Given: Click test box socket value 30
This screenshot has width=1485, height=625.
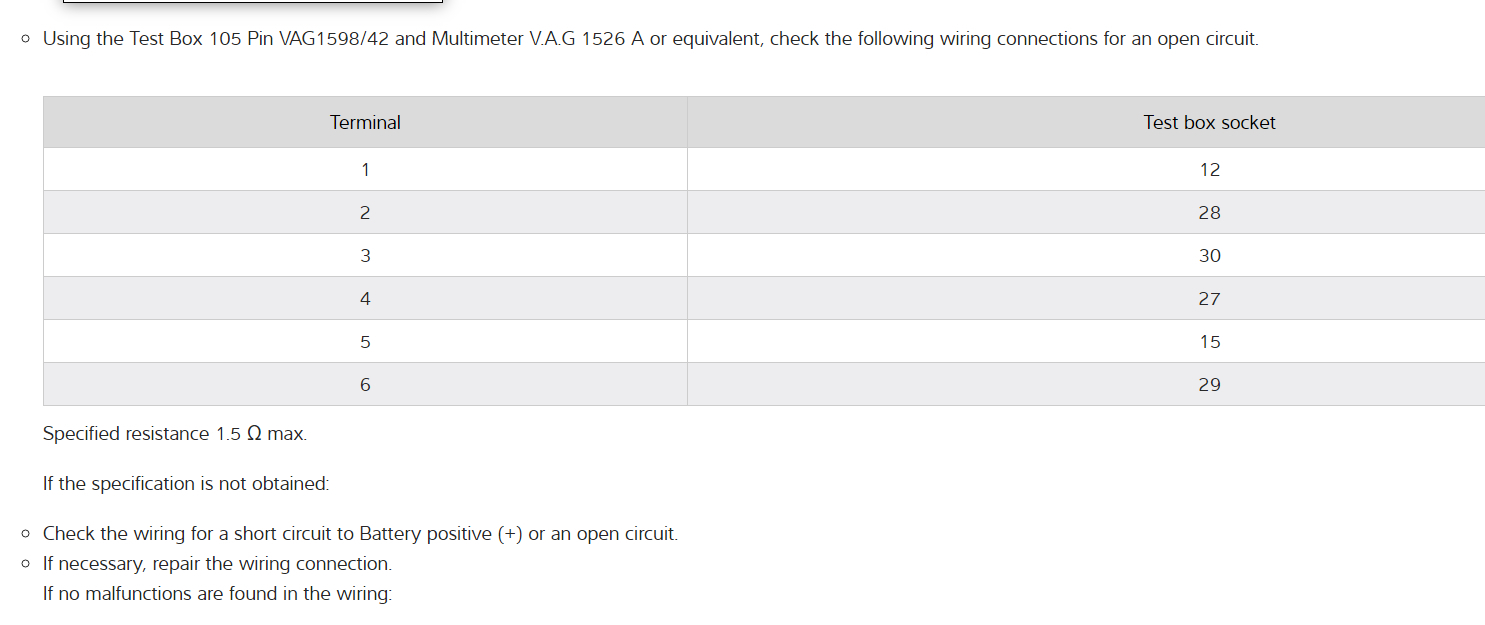Looking at the screenshot, I should (1209, 256).
